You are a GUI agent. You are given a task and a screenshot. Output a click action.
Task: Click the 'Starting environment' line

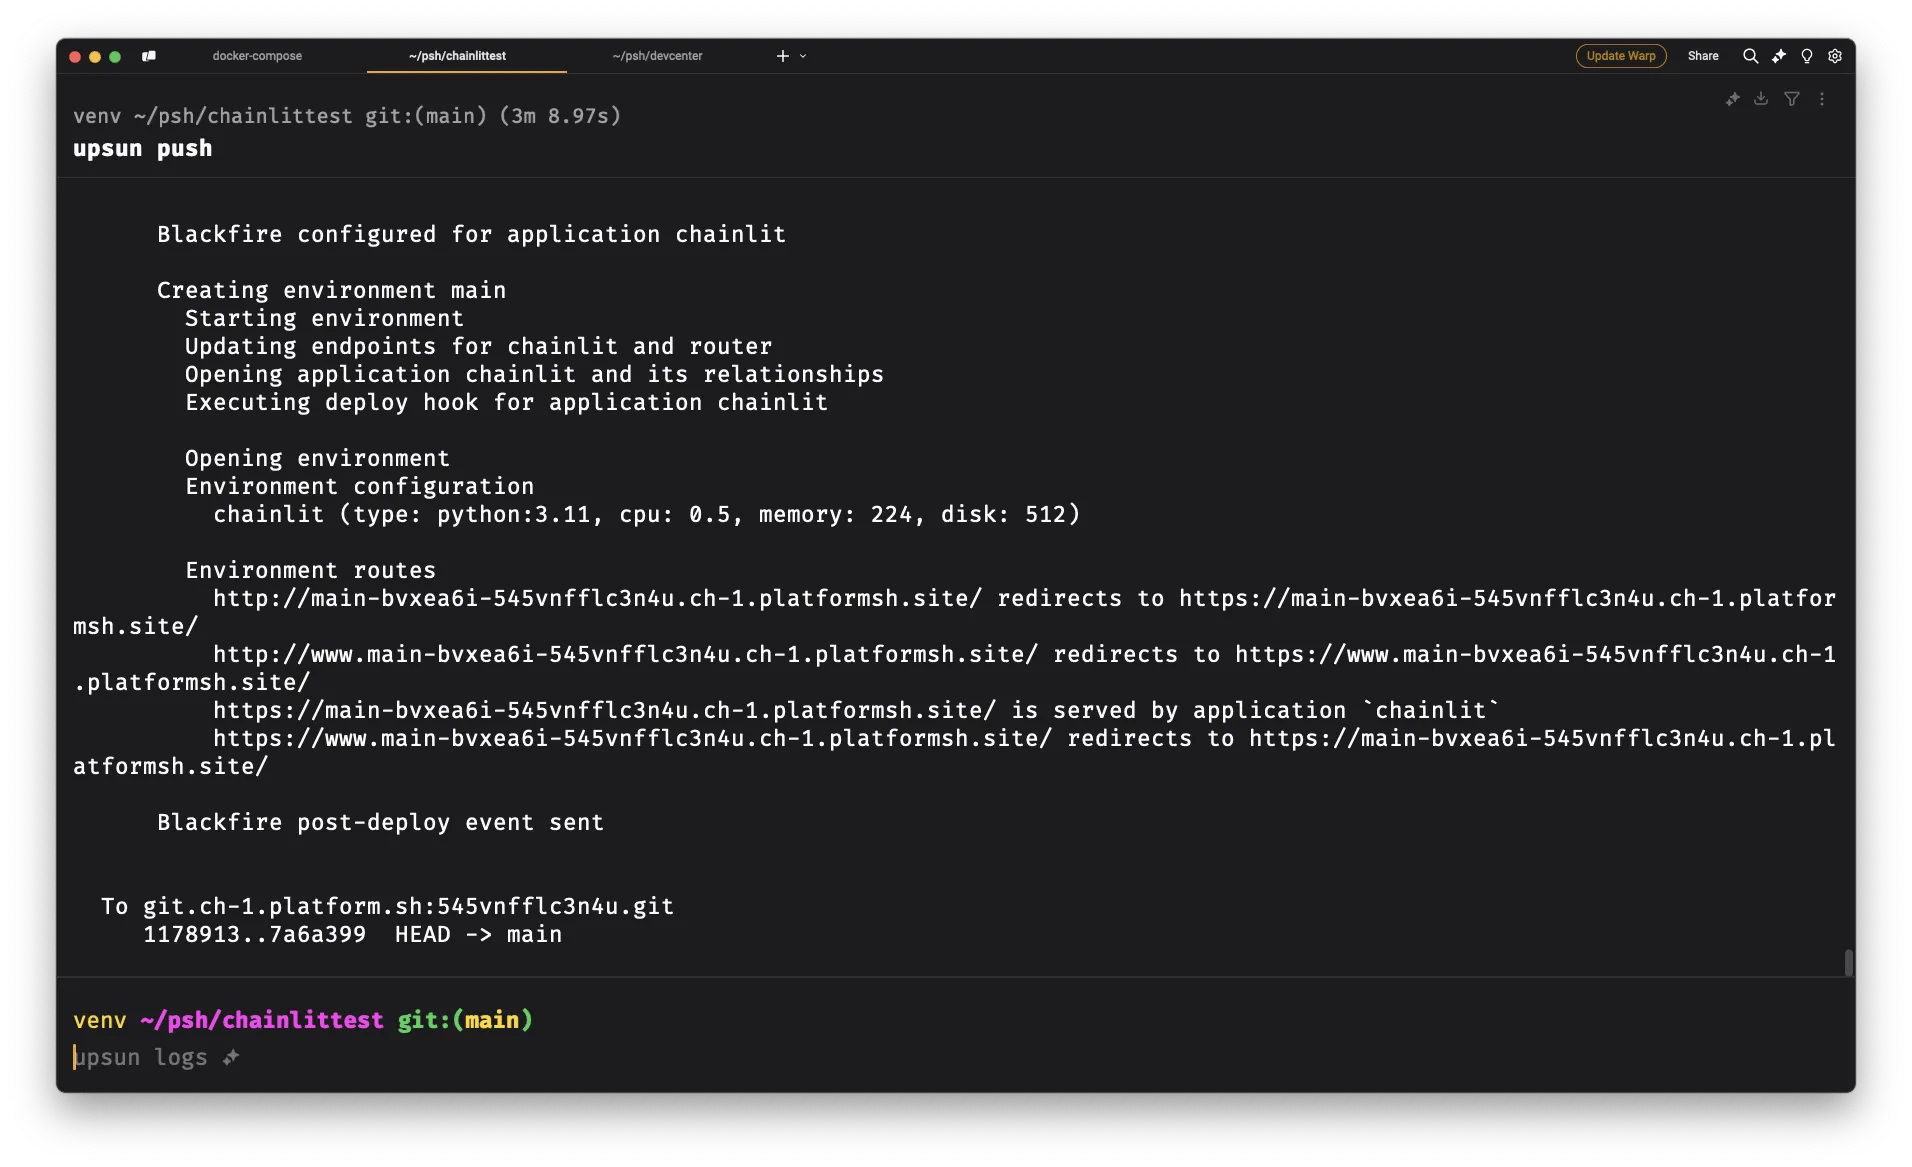point(324,318)
